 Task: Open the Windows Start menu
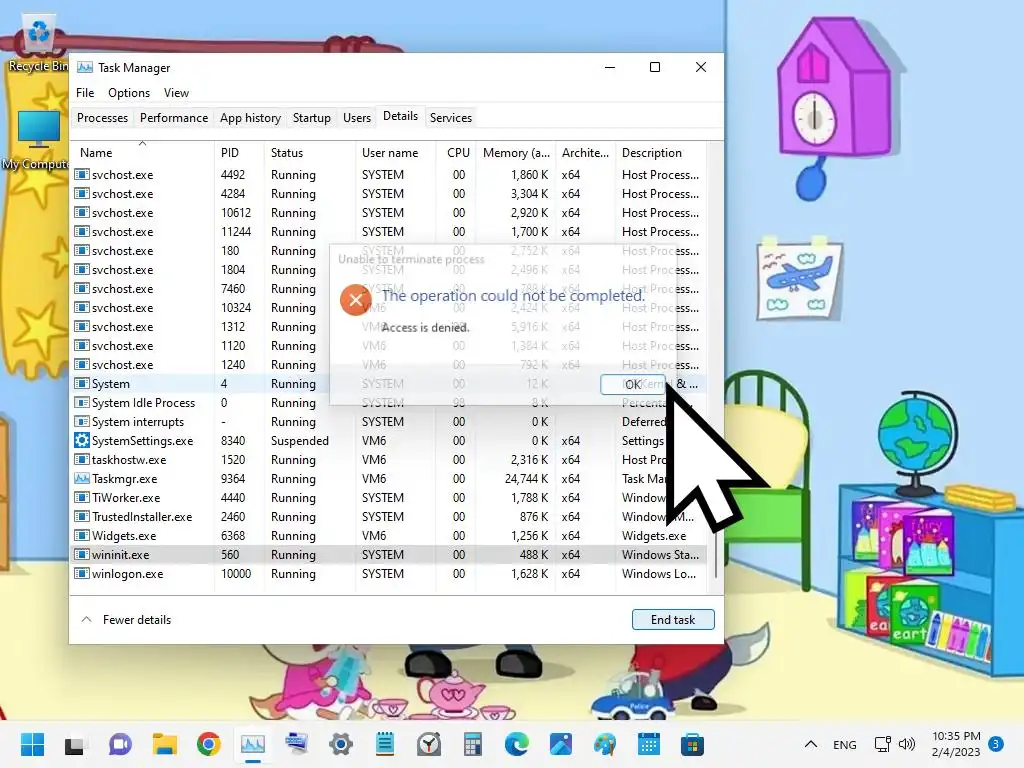(x=32, y=744)
